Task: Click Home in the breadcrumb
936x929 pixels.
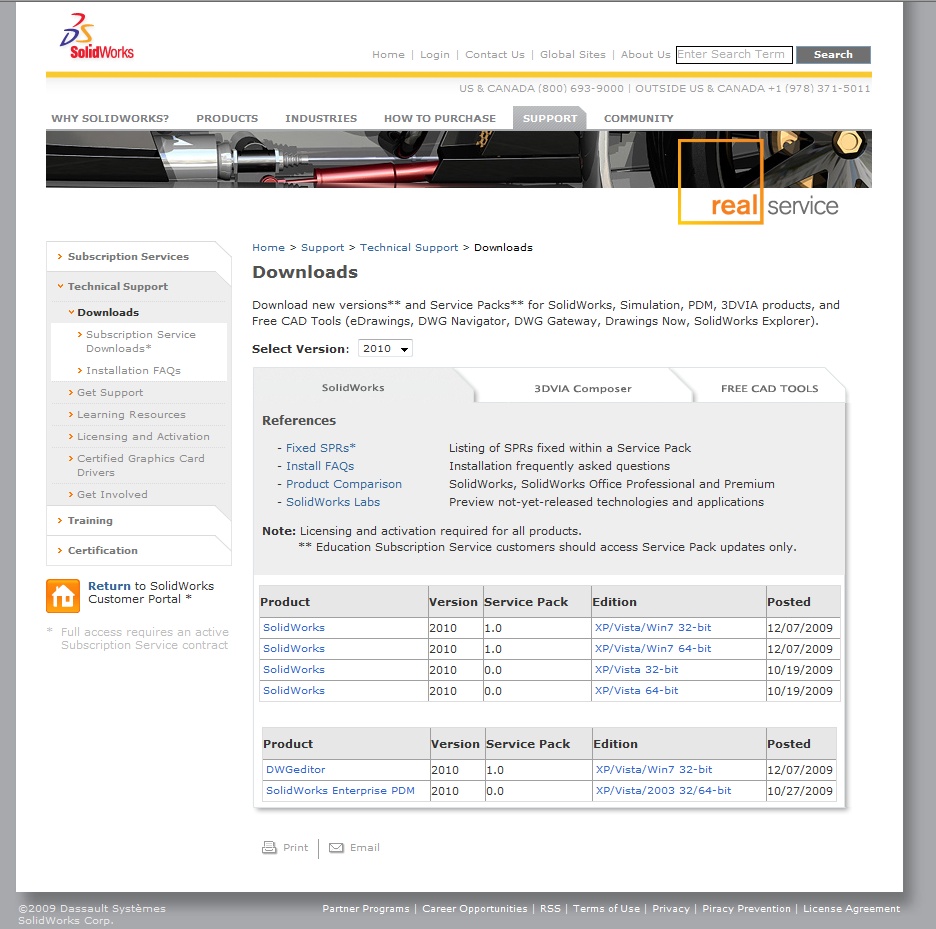Action: click(268, 247)
